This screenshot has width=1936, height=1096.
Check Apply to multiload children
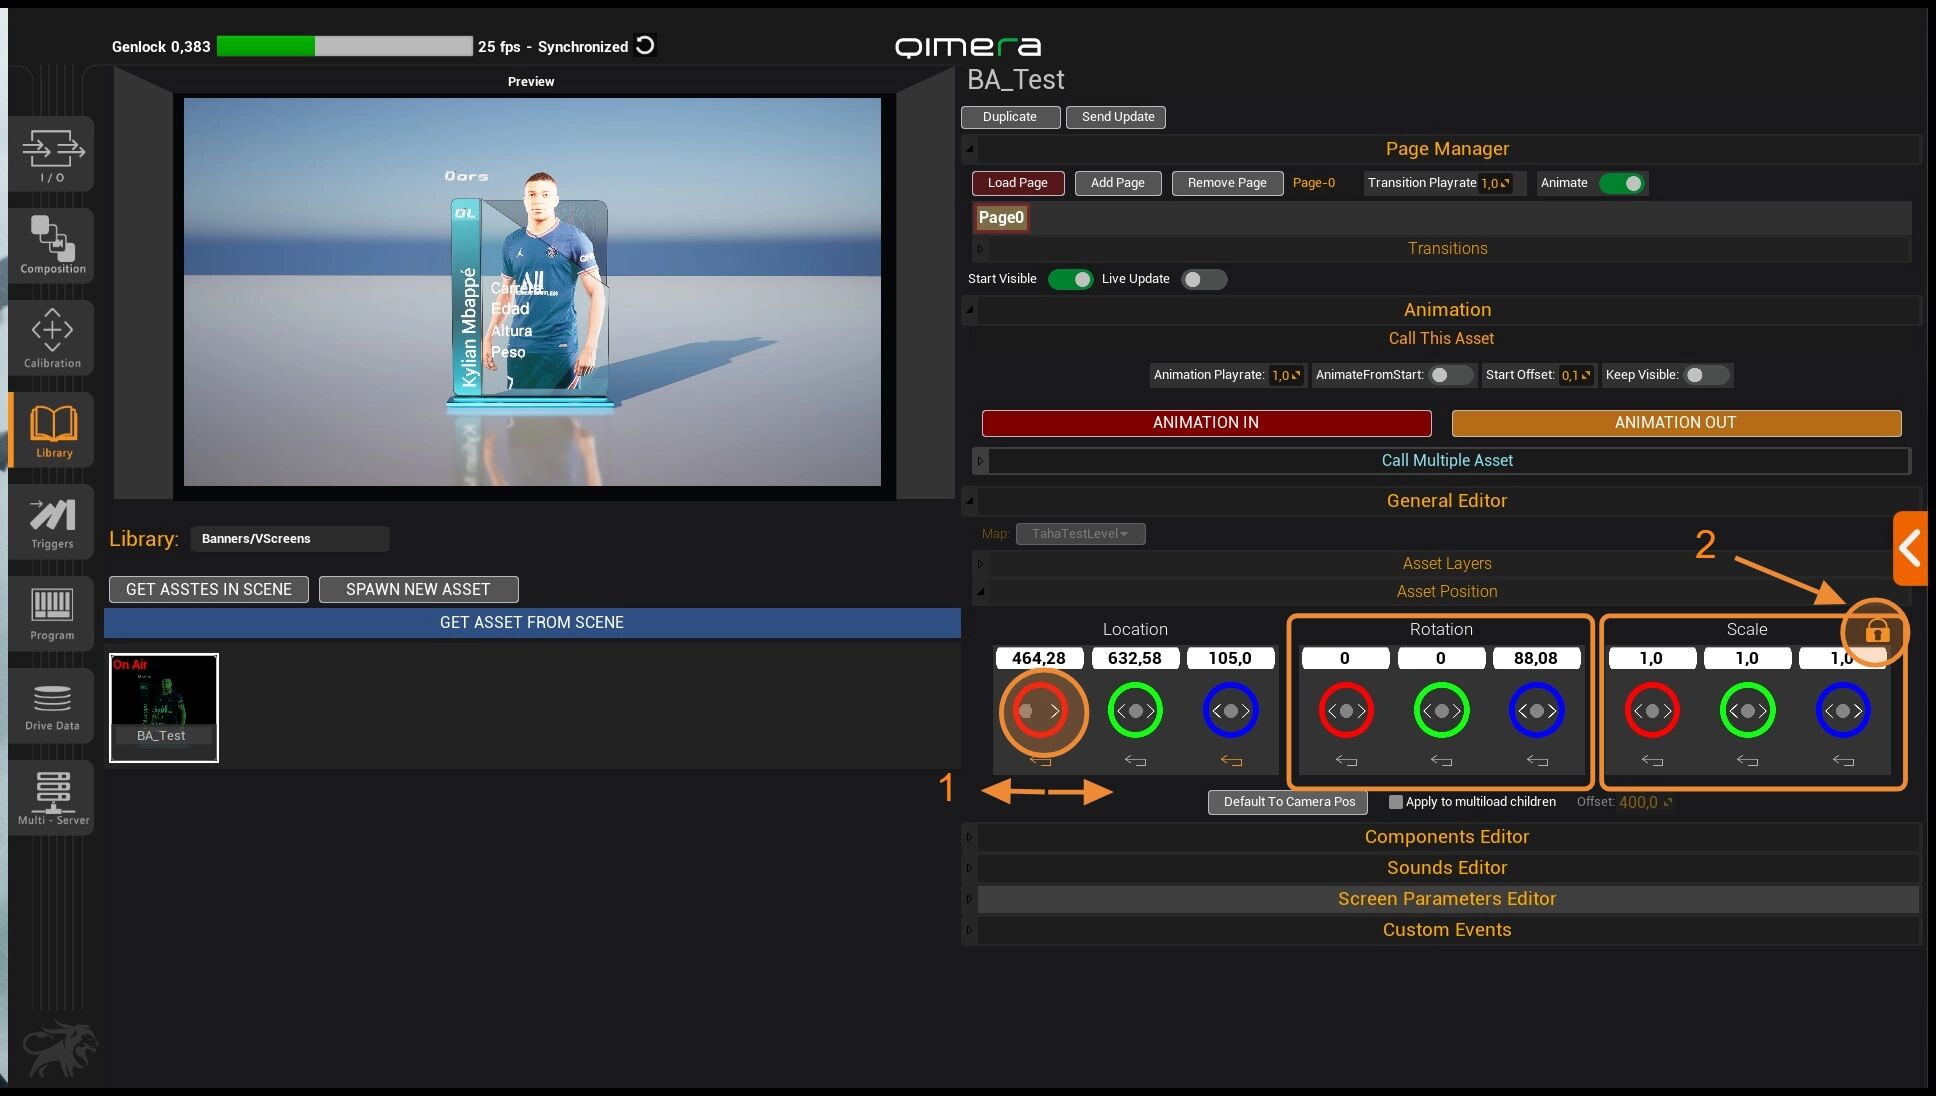[1396, 802]
